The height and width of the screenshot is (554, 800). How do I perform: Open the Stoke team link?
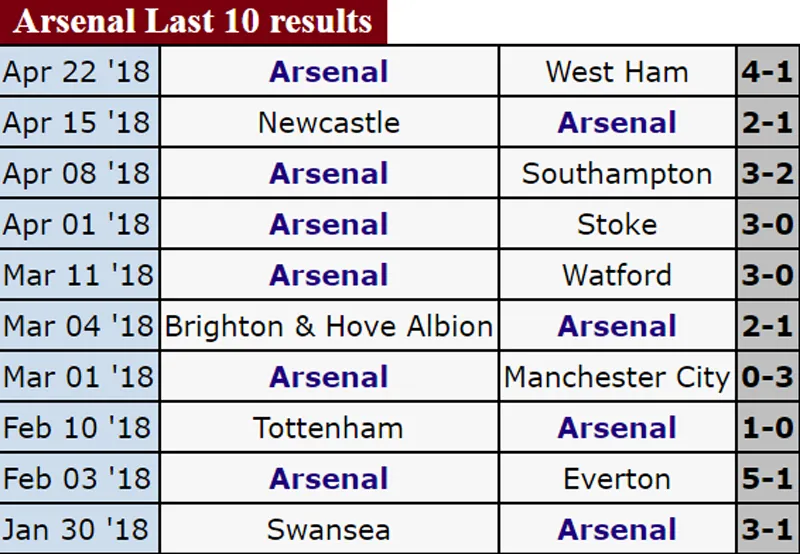617,224
